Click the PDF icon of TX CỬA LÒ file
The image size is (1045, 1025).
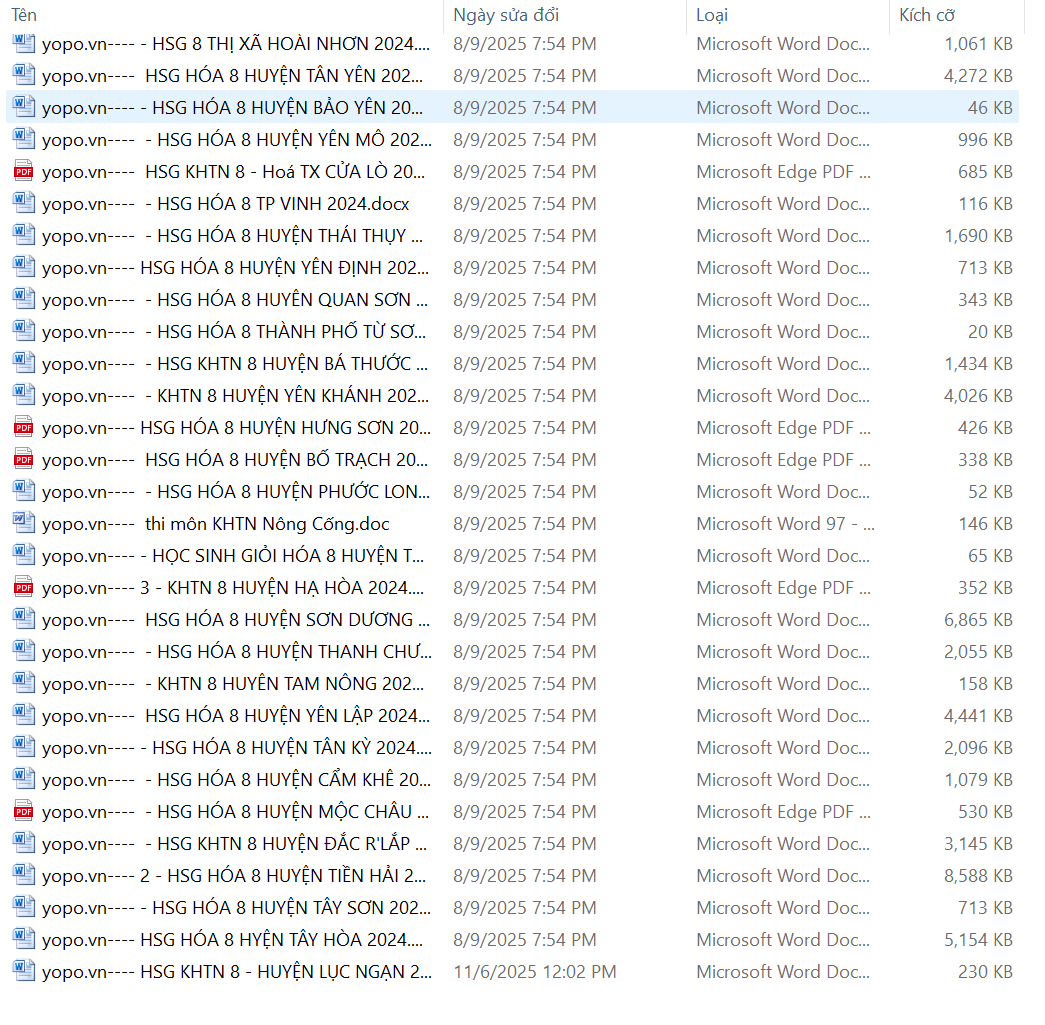click(23, 172)
